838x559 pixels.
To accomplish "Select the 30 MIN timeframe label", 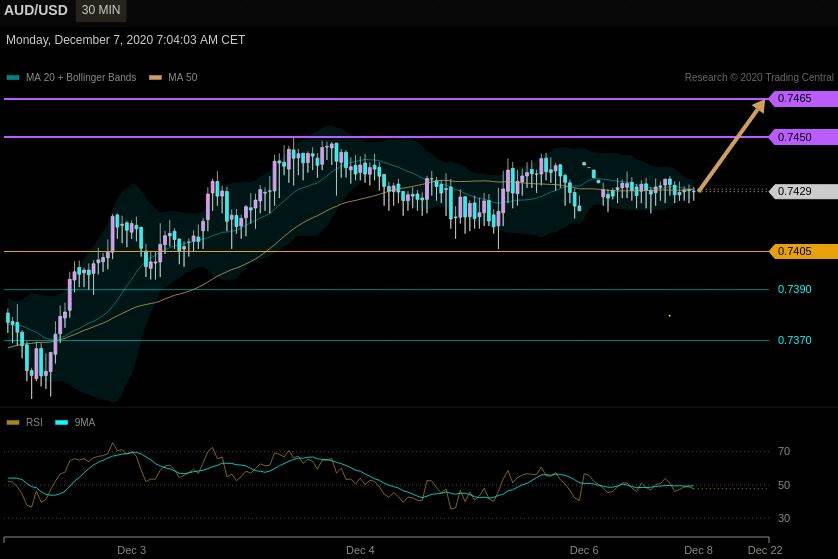I will point(101,10).
